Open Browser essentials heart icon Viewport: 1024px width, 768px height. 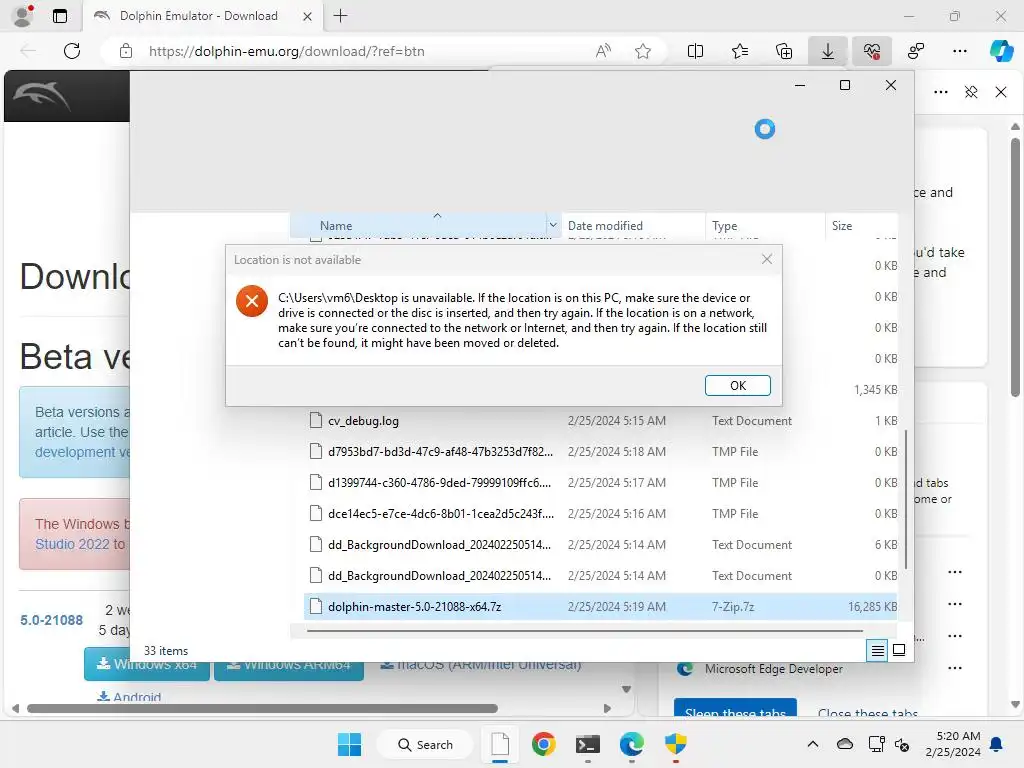[x=872, y=51]
